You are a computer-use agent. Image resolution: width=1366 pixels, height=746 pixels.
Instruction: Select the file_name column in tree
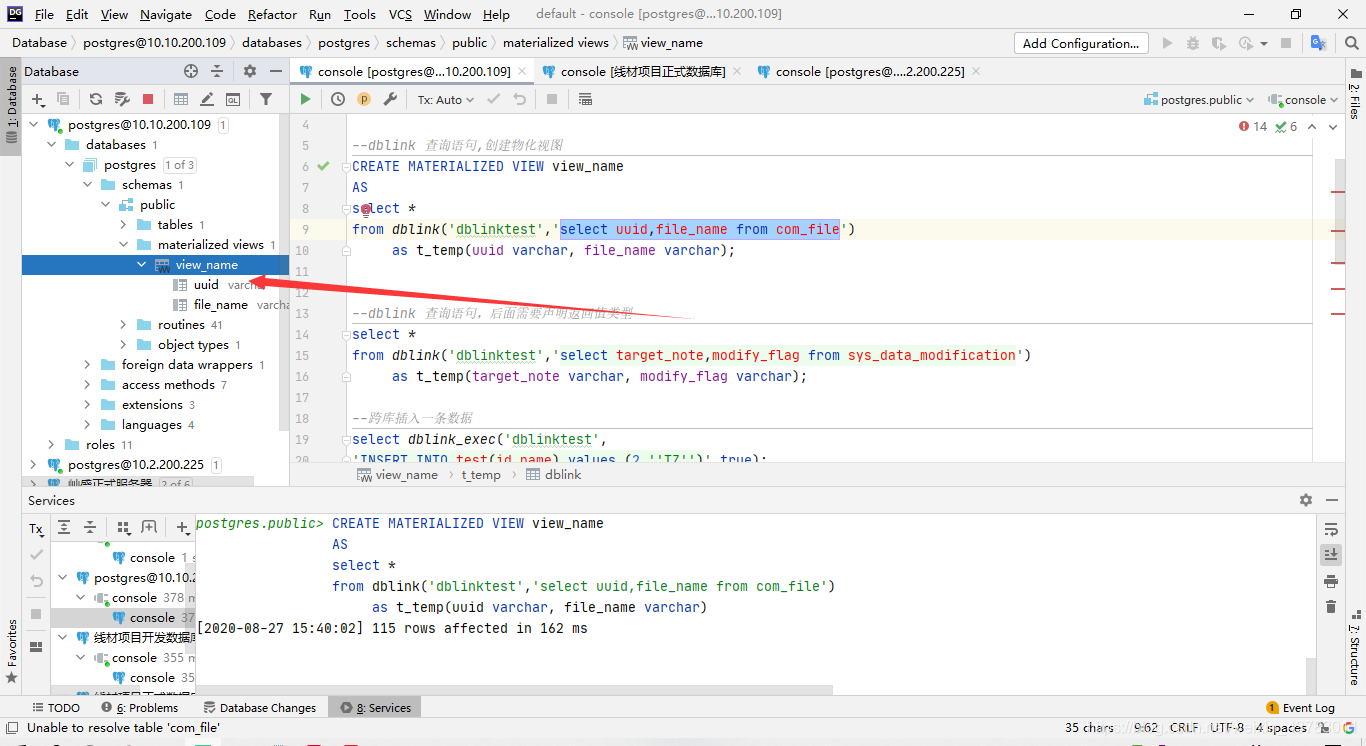pos(220,305)
